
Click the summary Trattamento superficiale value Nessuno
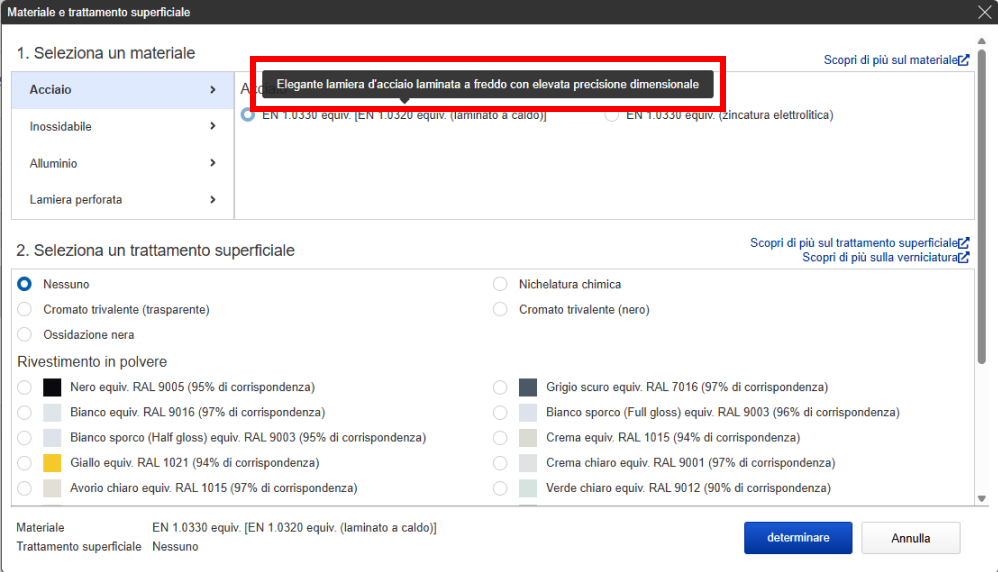pos(175,547)
